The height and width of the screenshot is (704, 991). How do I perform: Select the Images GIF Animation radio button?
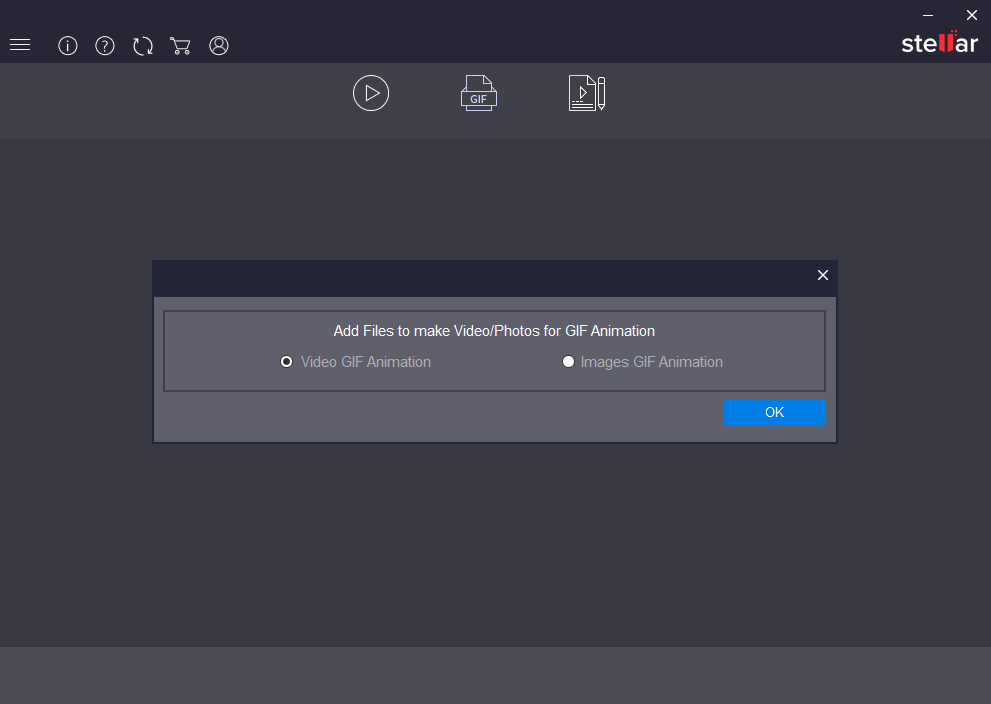(x=569, y=362)
